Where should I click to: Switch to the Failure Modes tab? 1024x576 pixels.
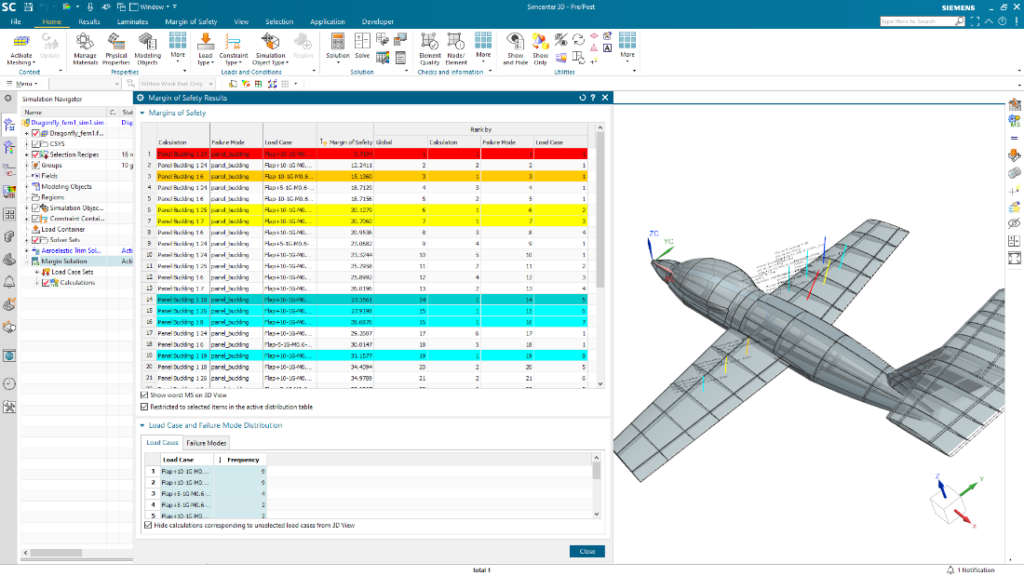coord(206,442)
